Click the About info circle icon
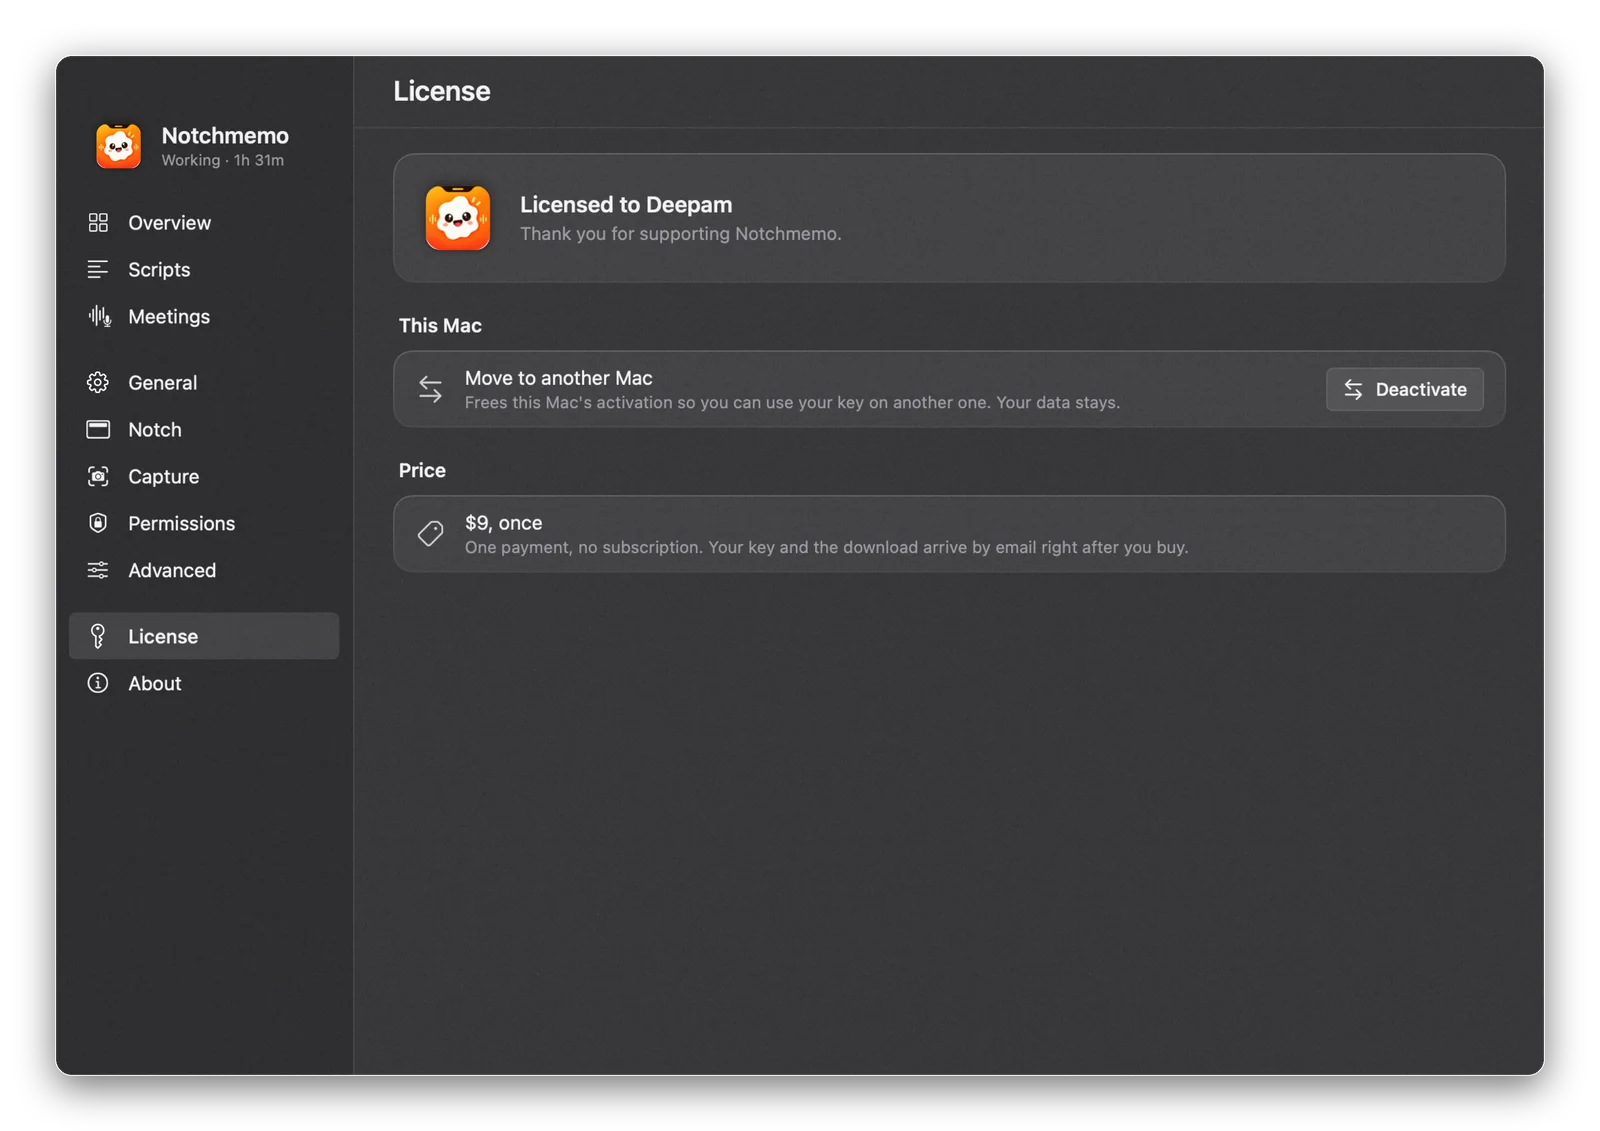 [x=98, y=683]
